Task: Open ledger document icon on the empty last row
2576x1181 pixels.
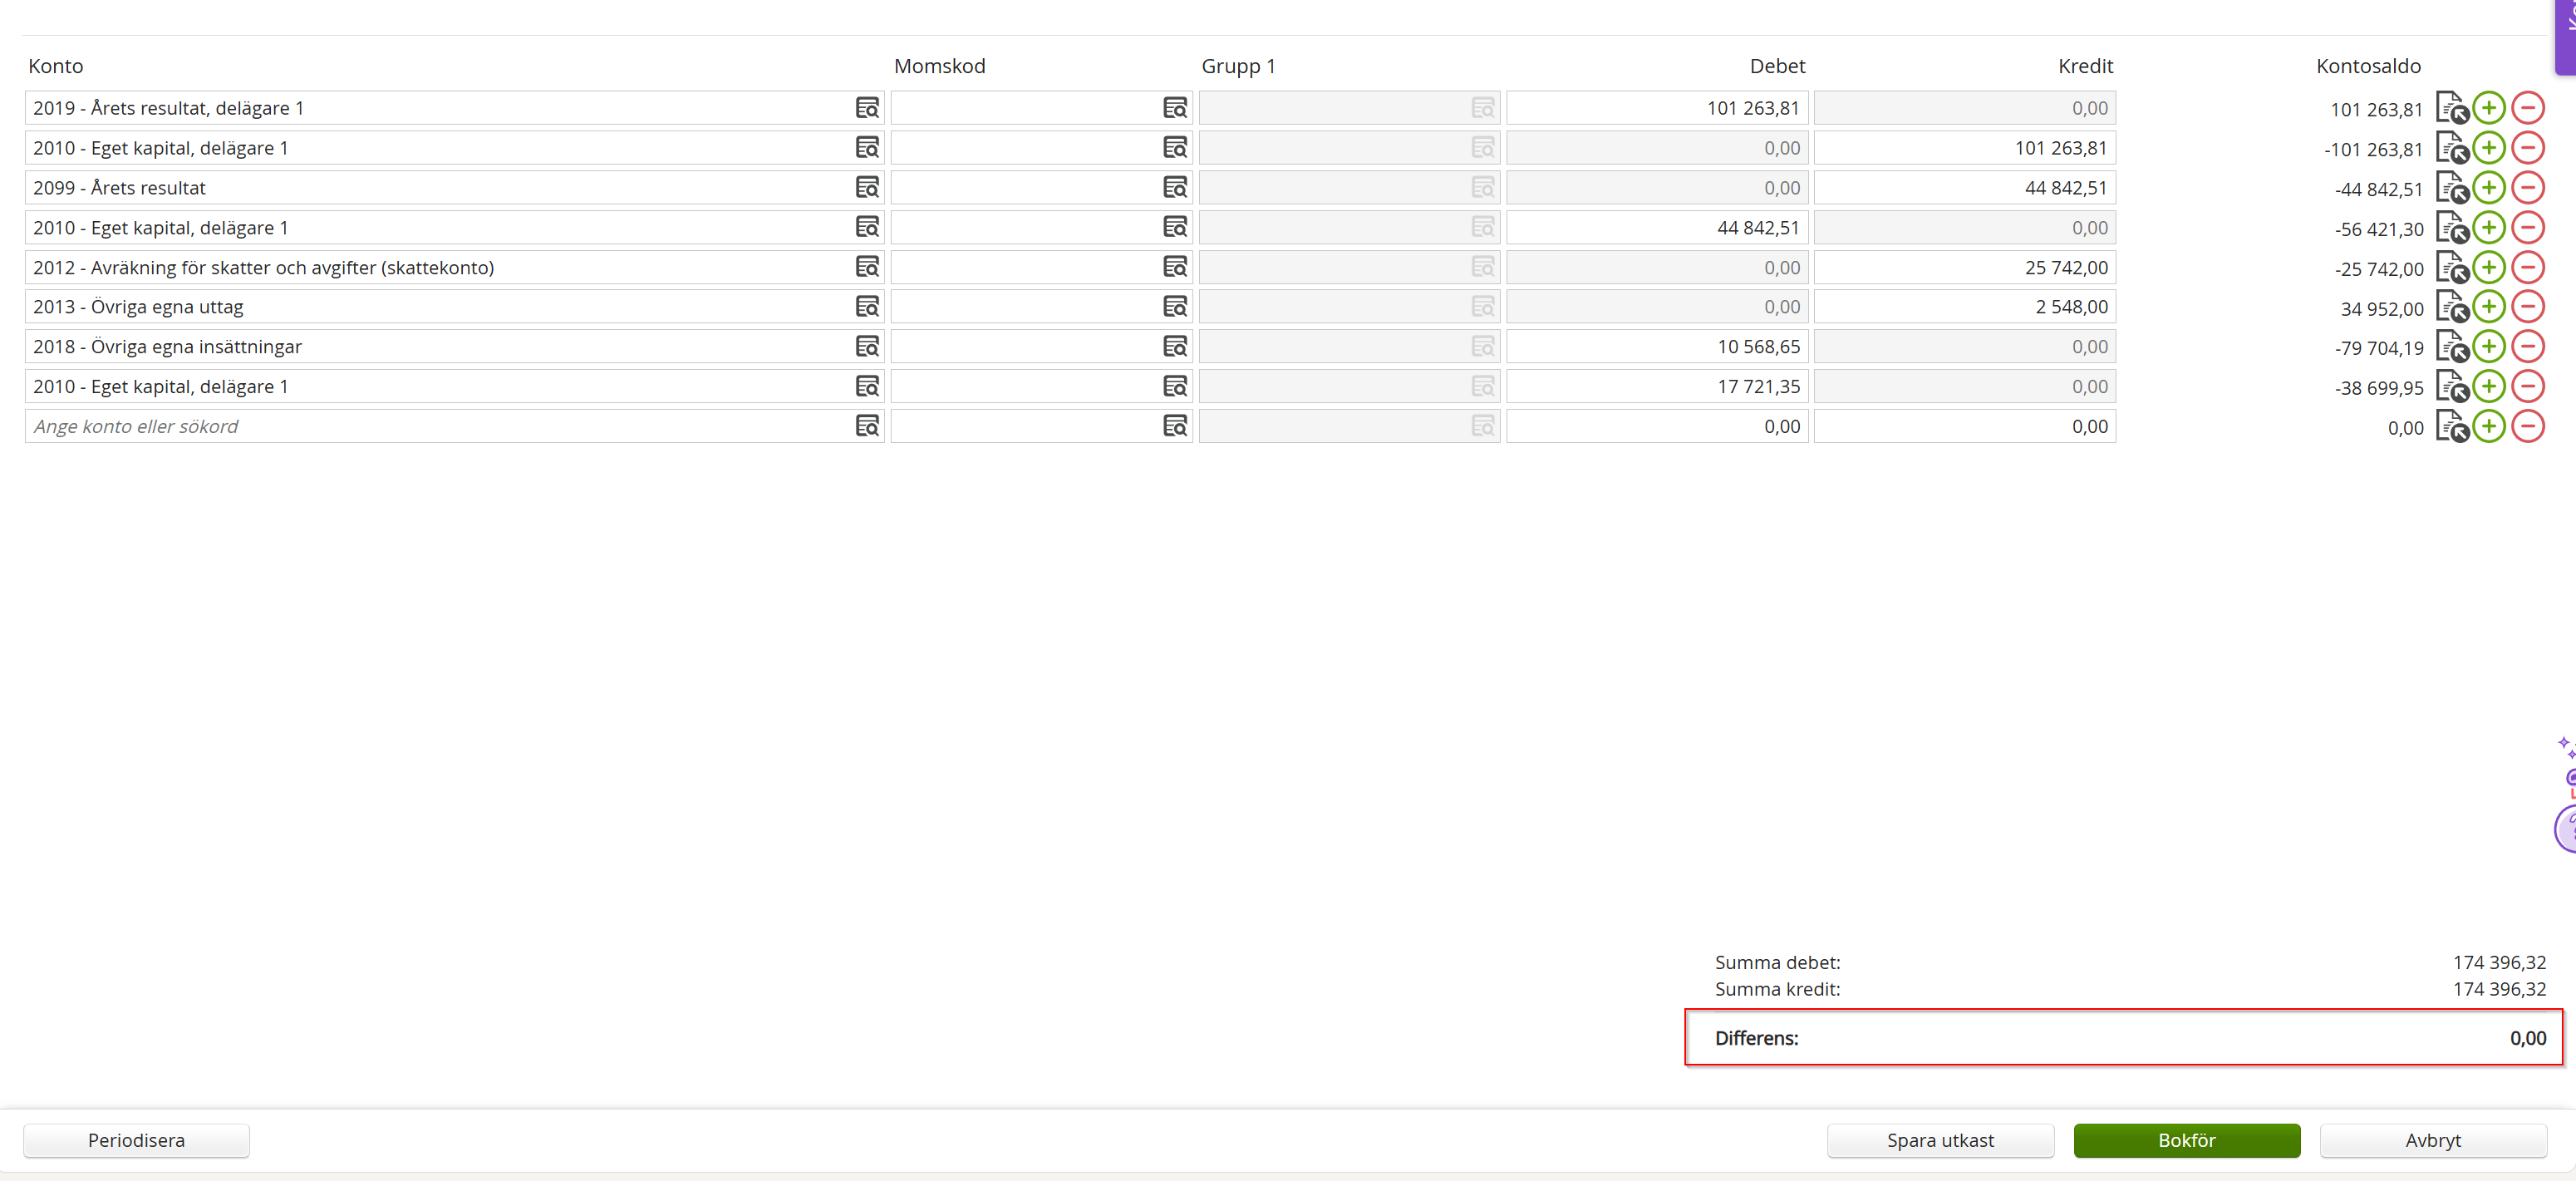Action: 2451,427
